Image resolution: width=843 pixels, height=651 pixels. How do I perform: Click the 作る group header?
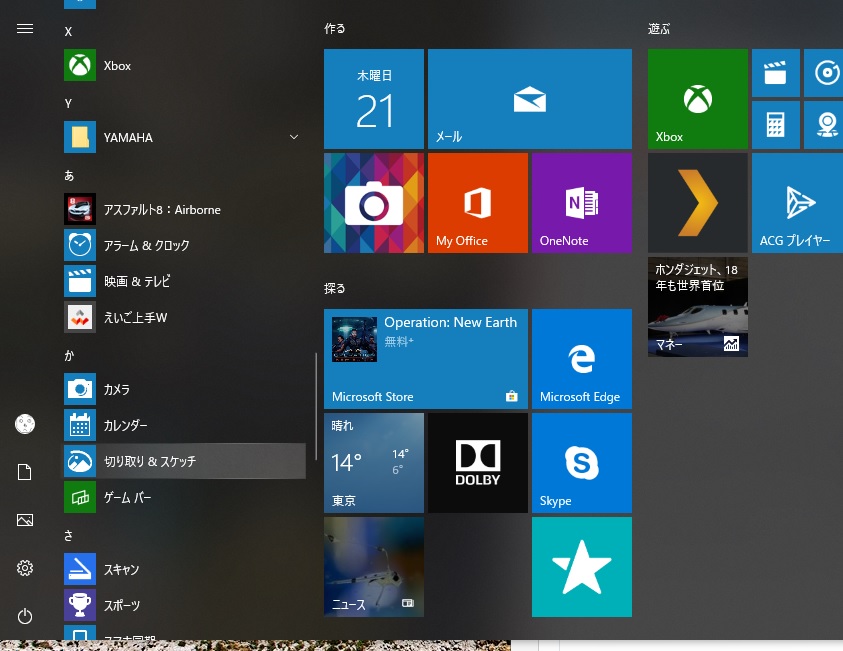[x=334, y=28]
